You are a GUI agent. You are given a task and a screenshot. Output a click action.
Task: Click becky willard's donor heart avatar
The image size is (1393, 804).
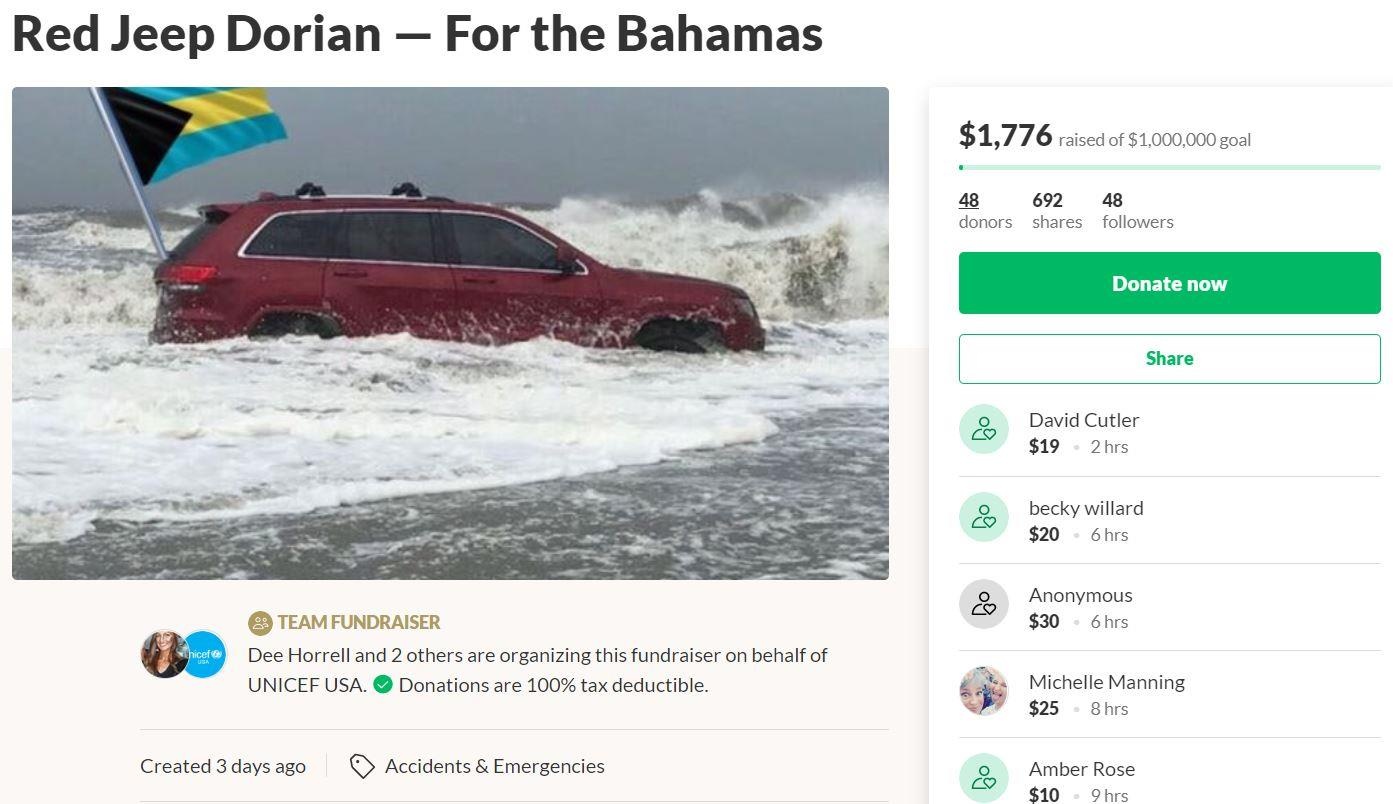(x=984, y=517)
